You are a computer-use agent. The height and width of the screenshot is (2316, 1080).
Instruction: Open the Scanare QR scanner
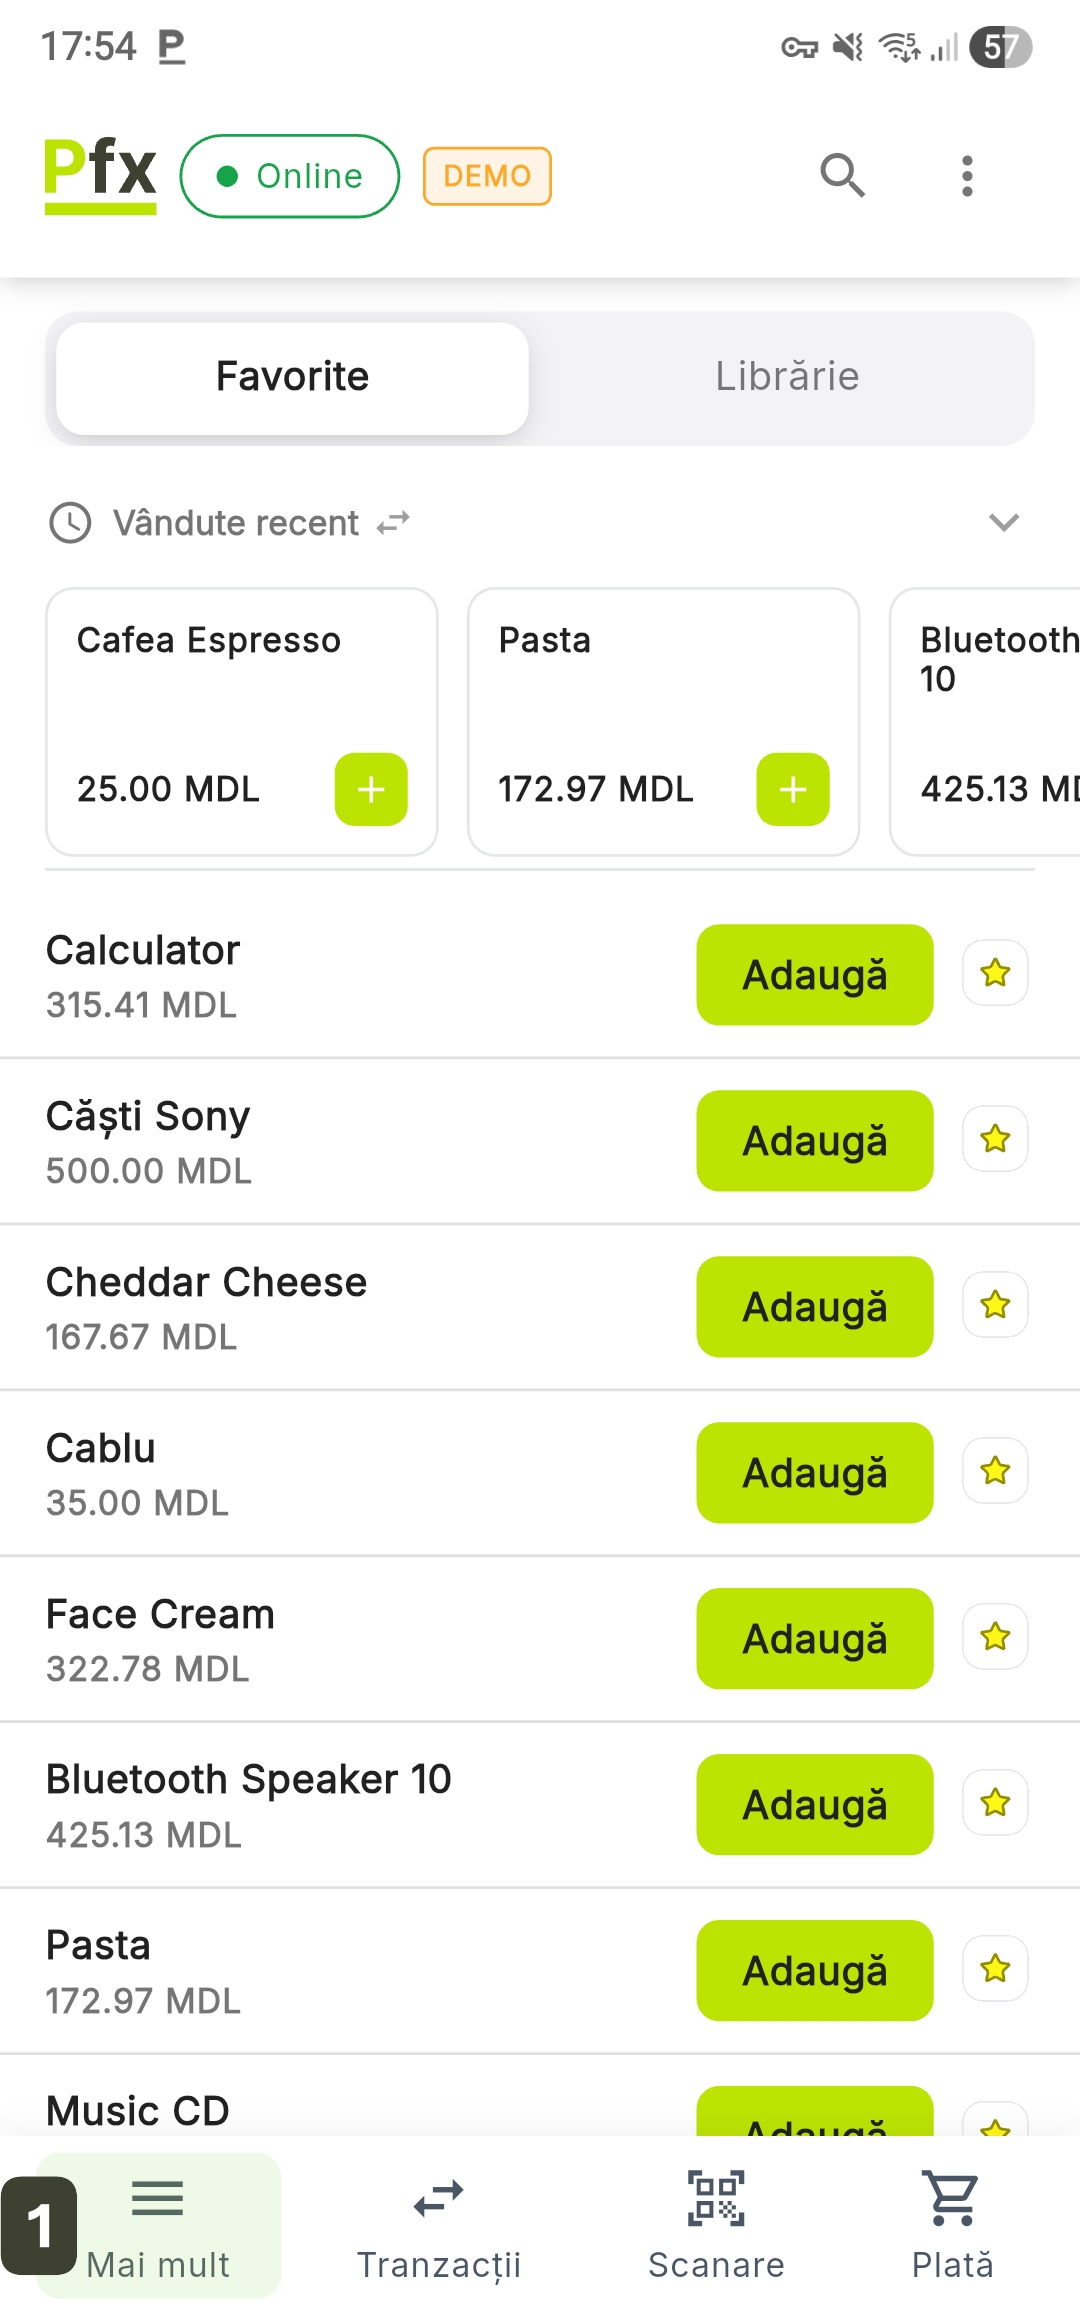click(716, 2224)
